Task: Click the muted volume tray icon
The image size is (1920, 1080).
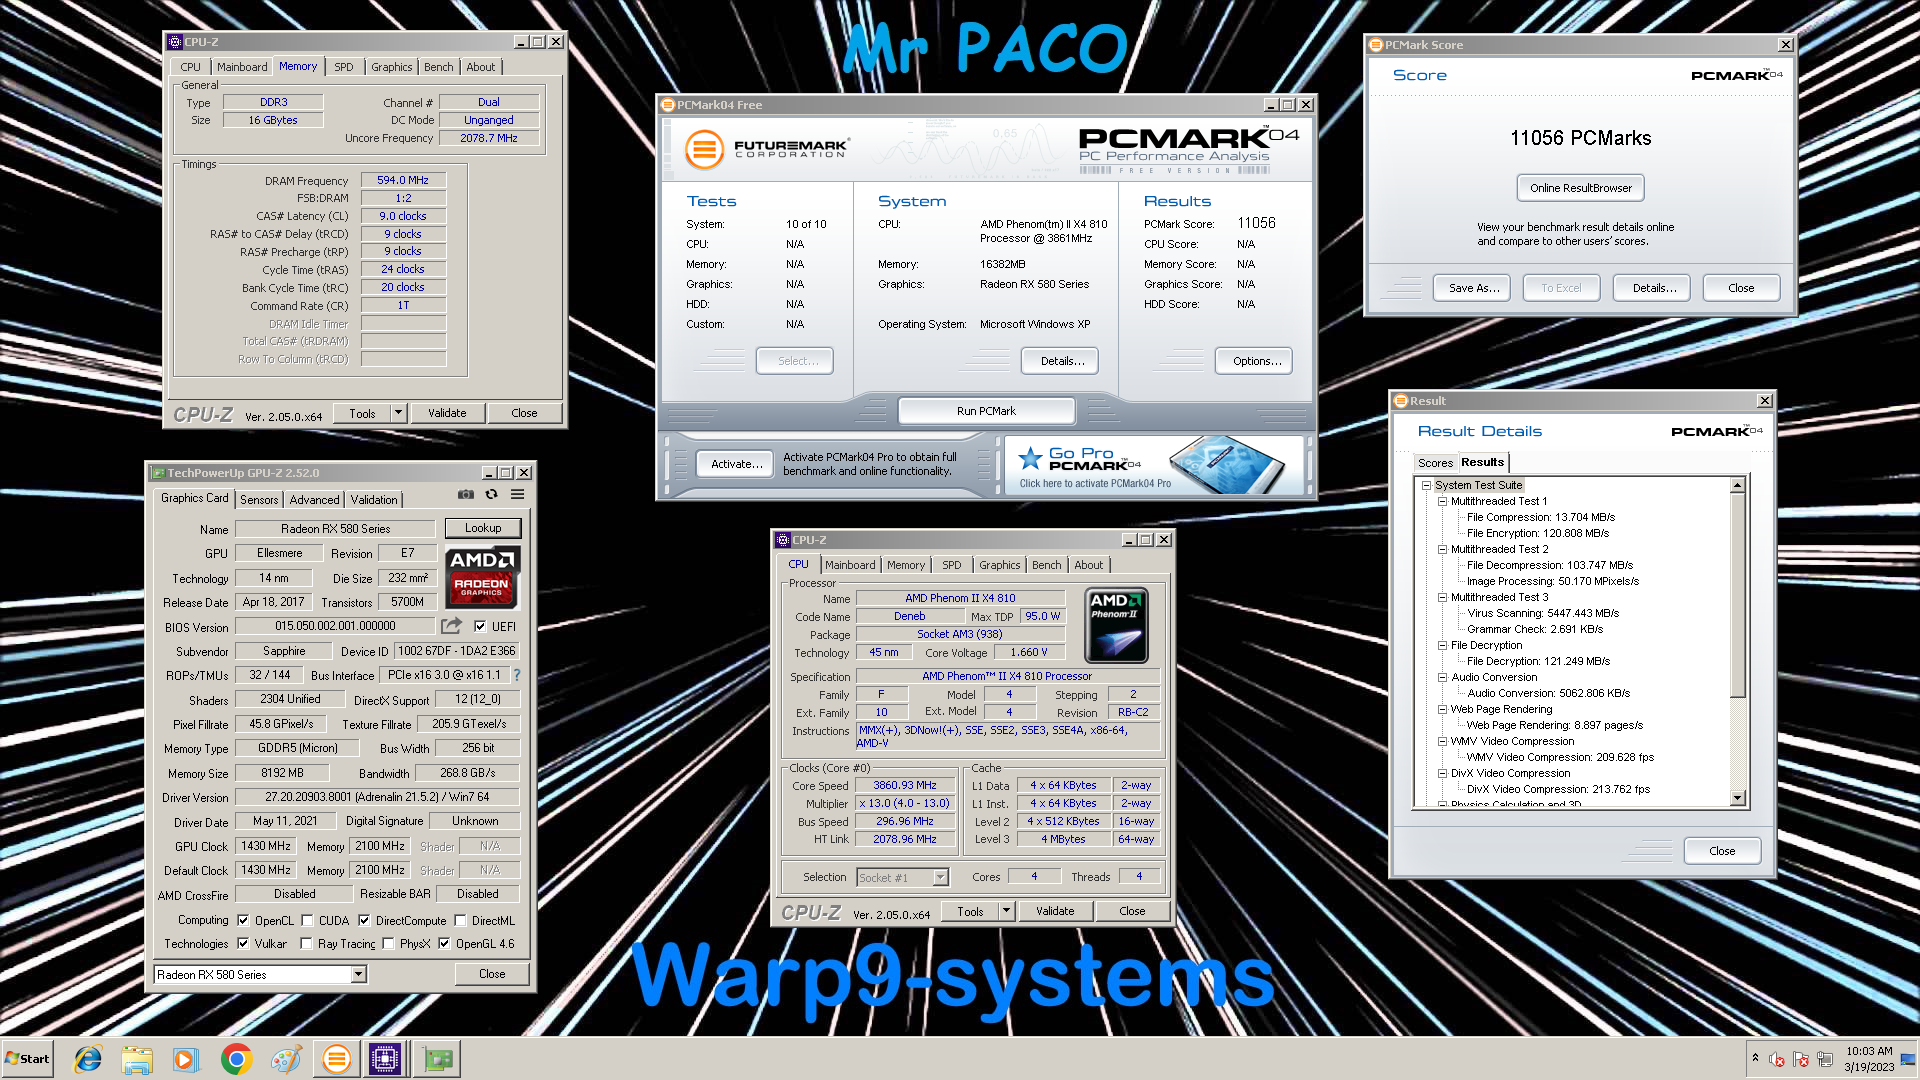Action: [1777, 1059]
